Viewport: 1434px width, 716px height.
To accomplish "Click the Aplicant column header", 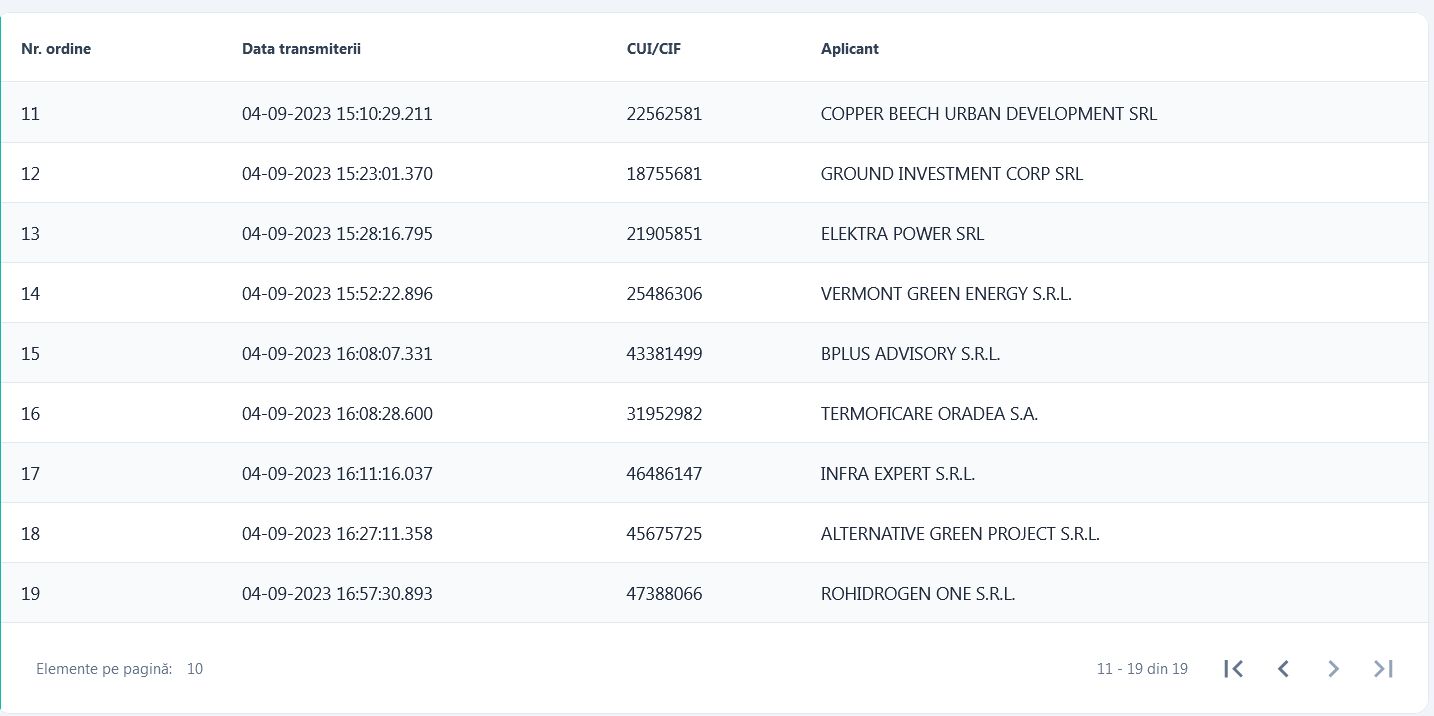I will (849, 49).
